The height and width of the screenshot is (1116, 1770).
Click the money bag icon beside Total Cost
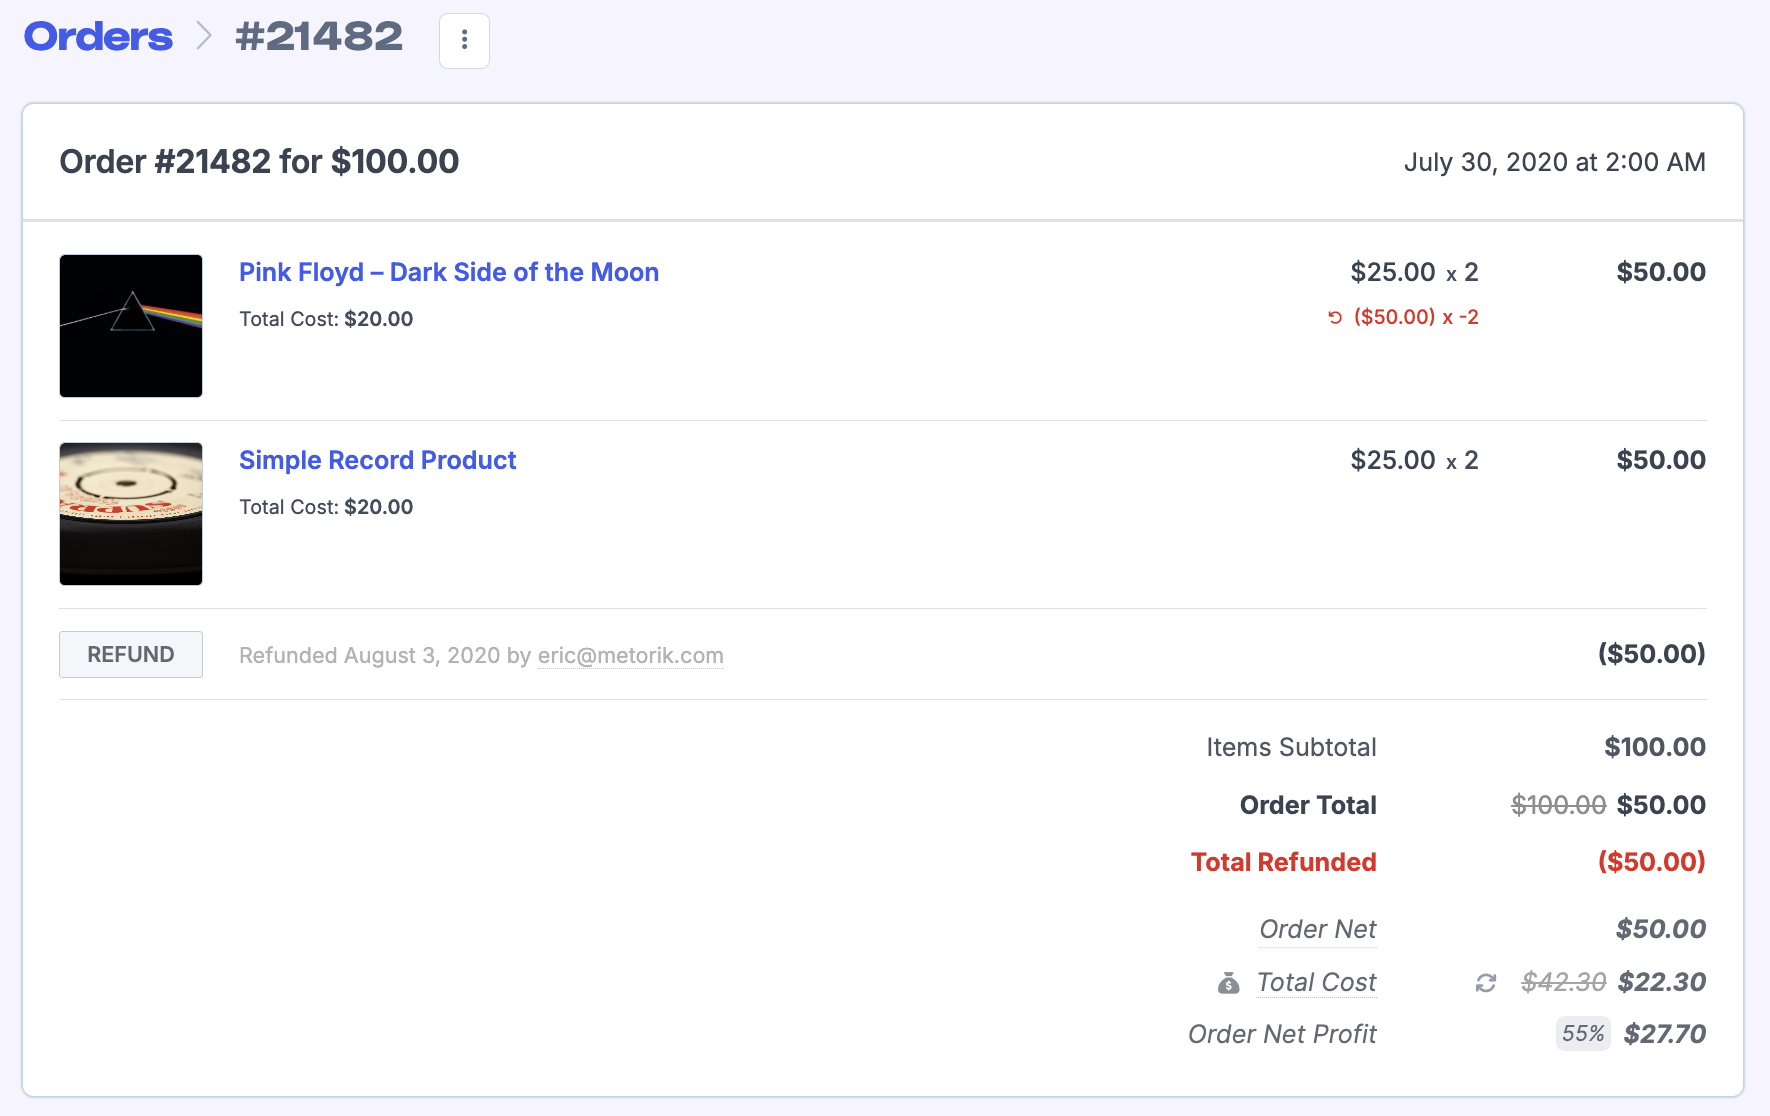[1229, 983]
